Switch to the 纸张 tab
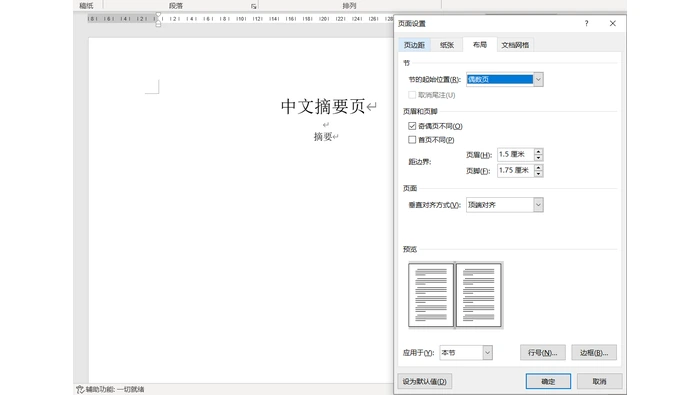This screenshot has height=395, width=700. coord(446,45)
